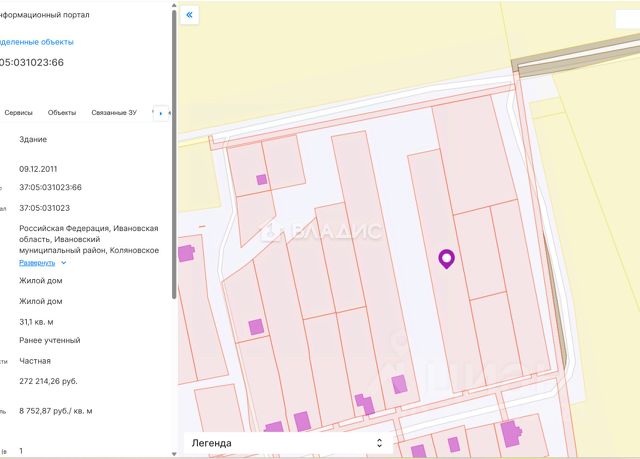Select the date 09.12.2011
This screenshot has height=459, width=640.
coord(38,169)
